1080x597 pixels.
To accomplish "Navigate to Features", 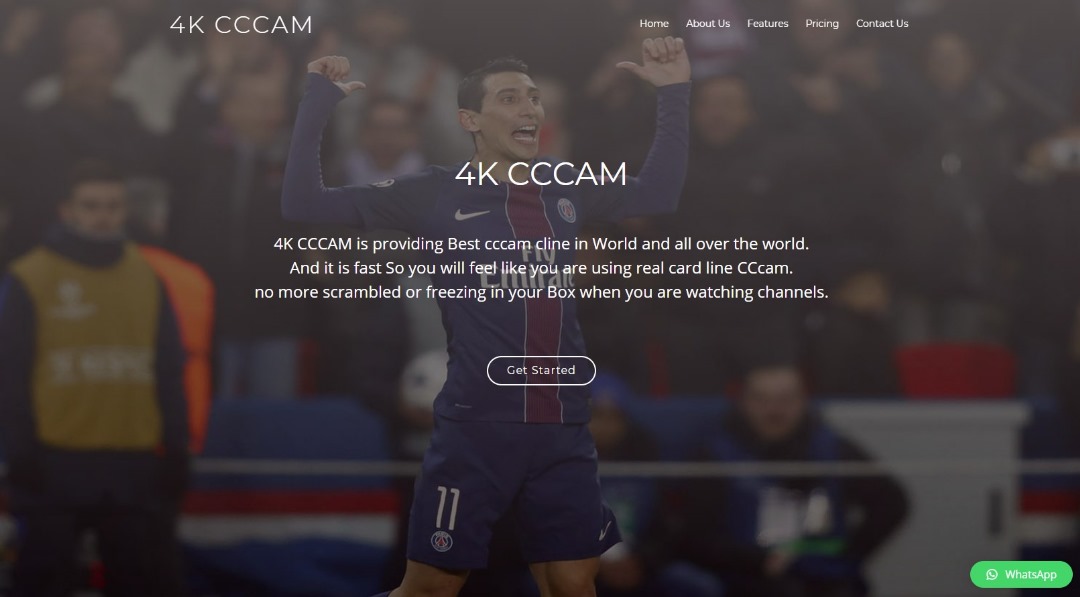I will [767, 23].
